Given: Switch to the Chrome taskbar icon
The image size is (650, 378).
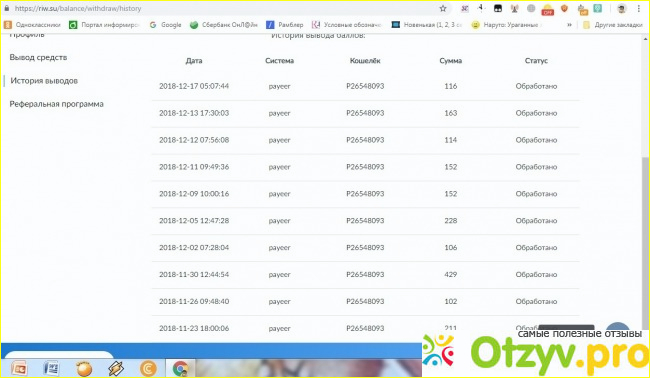Looking at the screenshot, I should click(180, 368).
